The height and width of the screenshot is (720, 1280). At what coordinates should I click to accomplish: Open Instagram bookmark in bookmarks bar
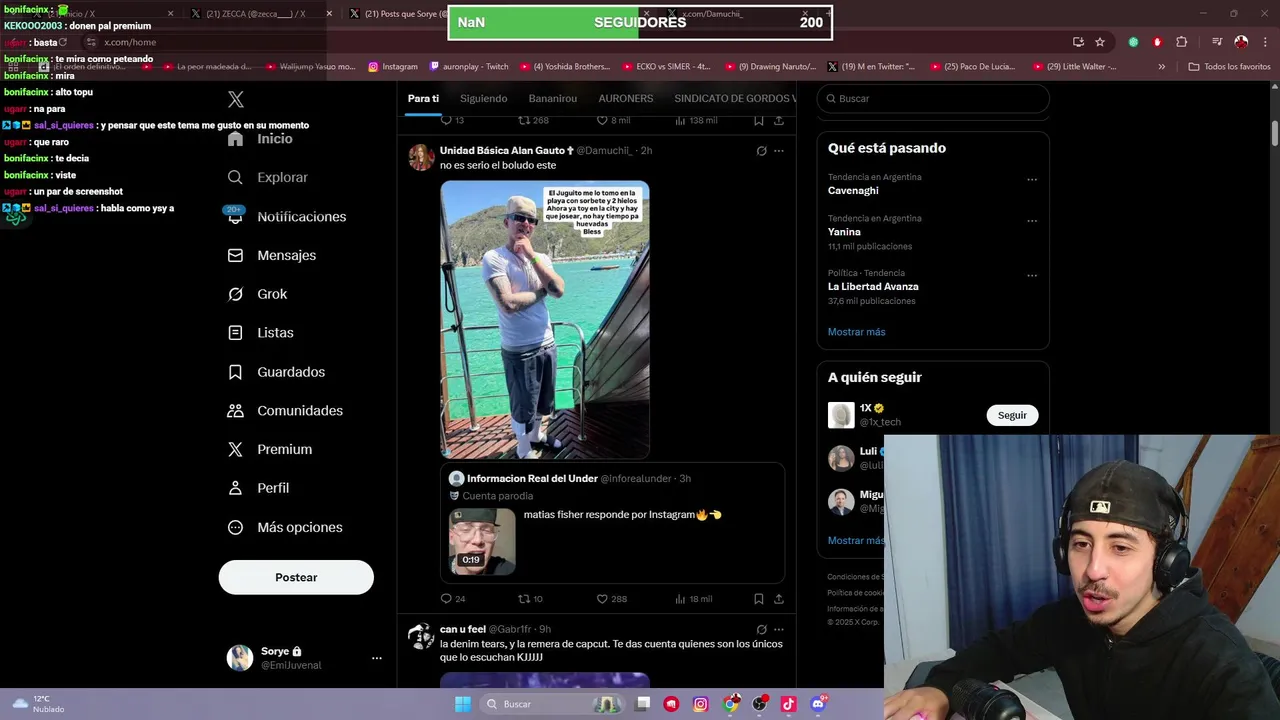[393, 67]
